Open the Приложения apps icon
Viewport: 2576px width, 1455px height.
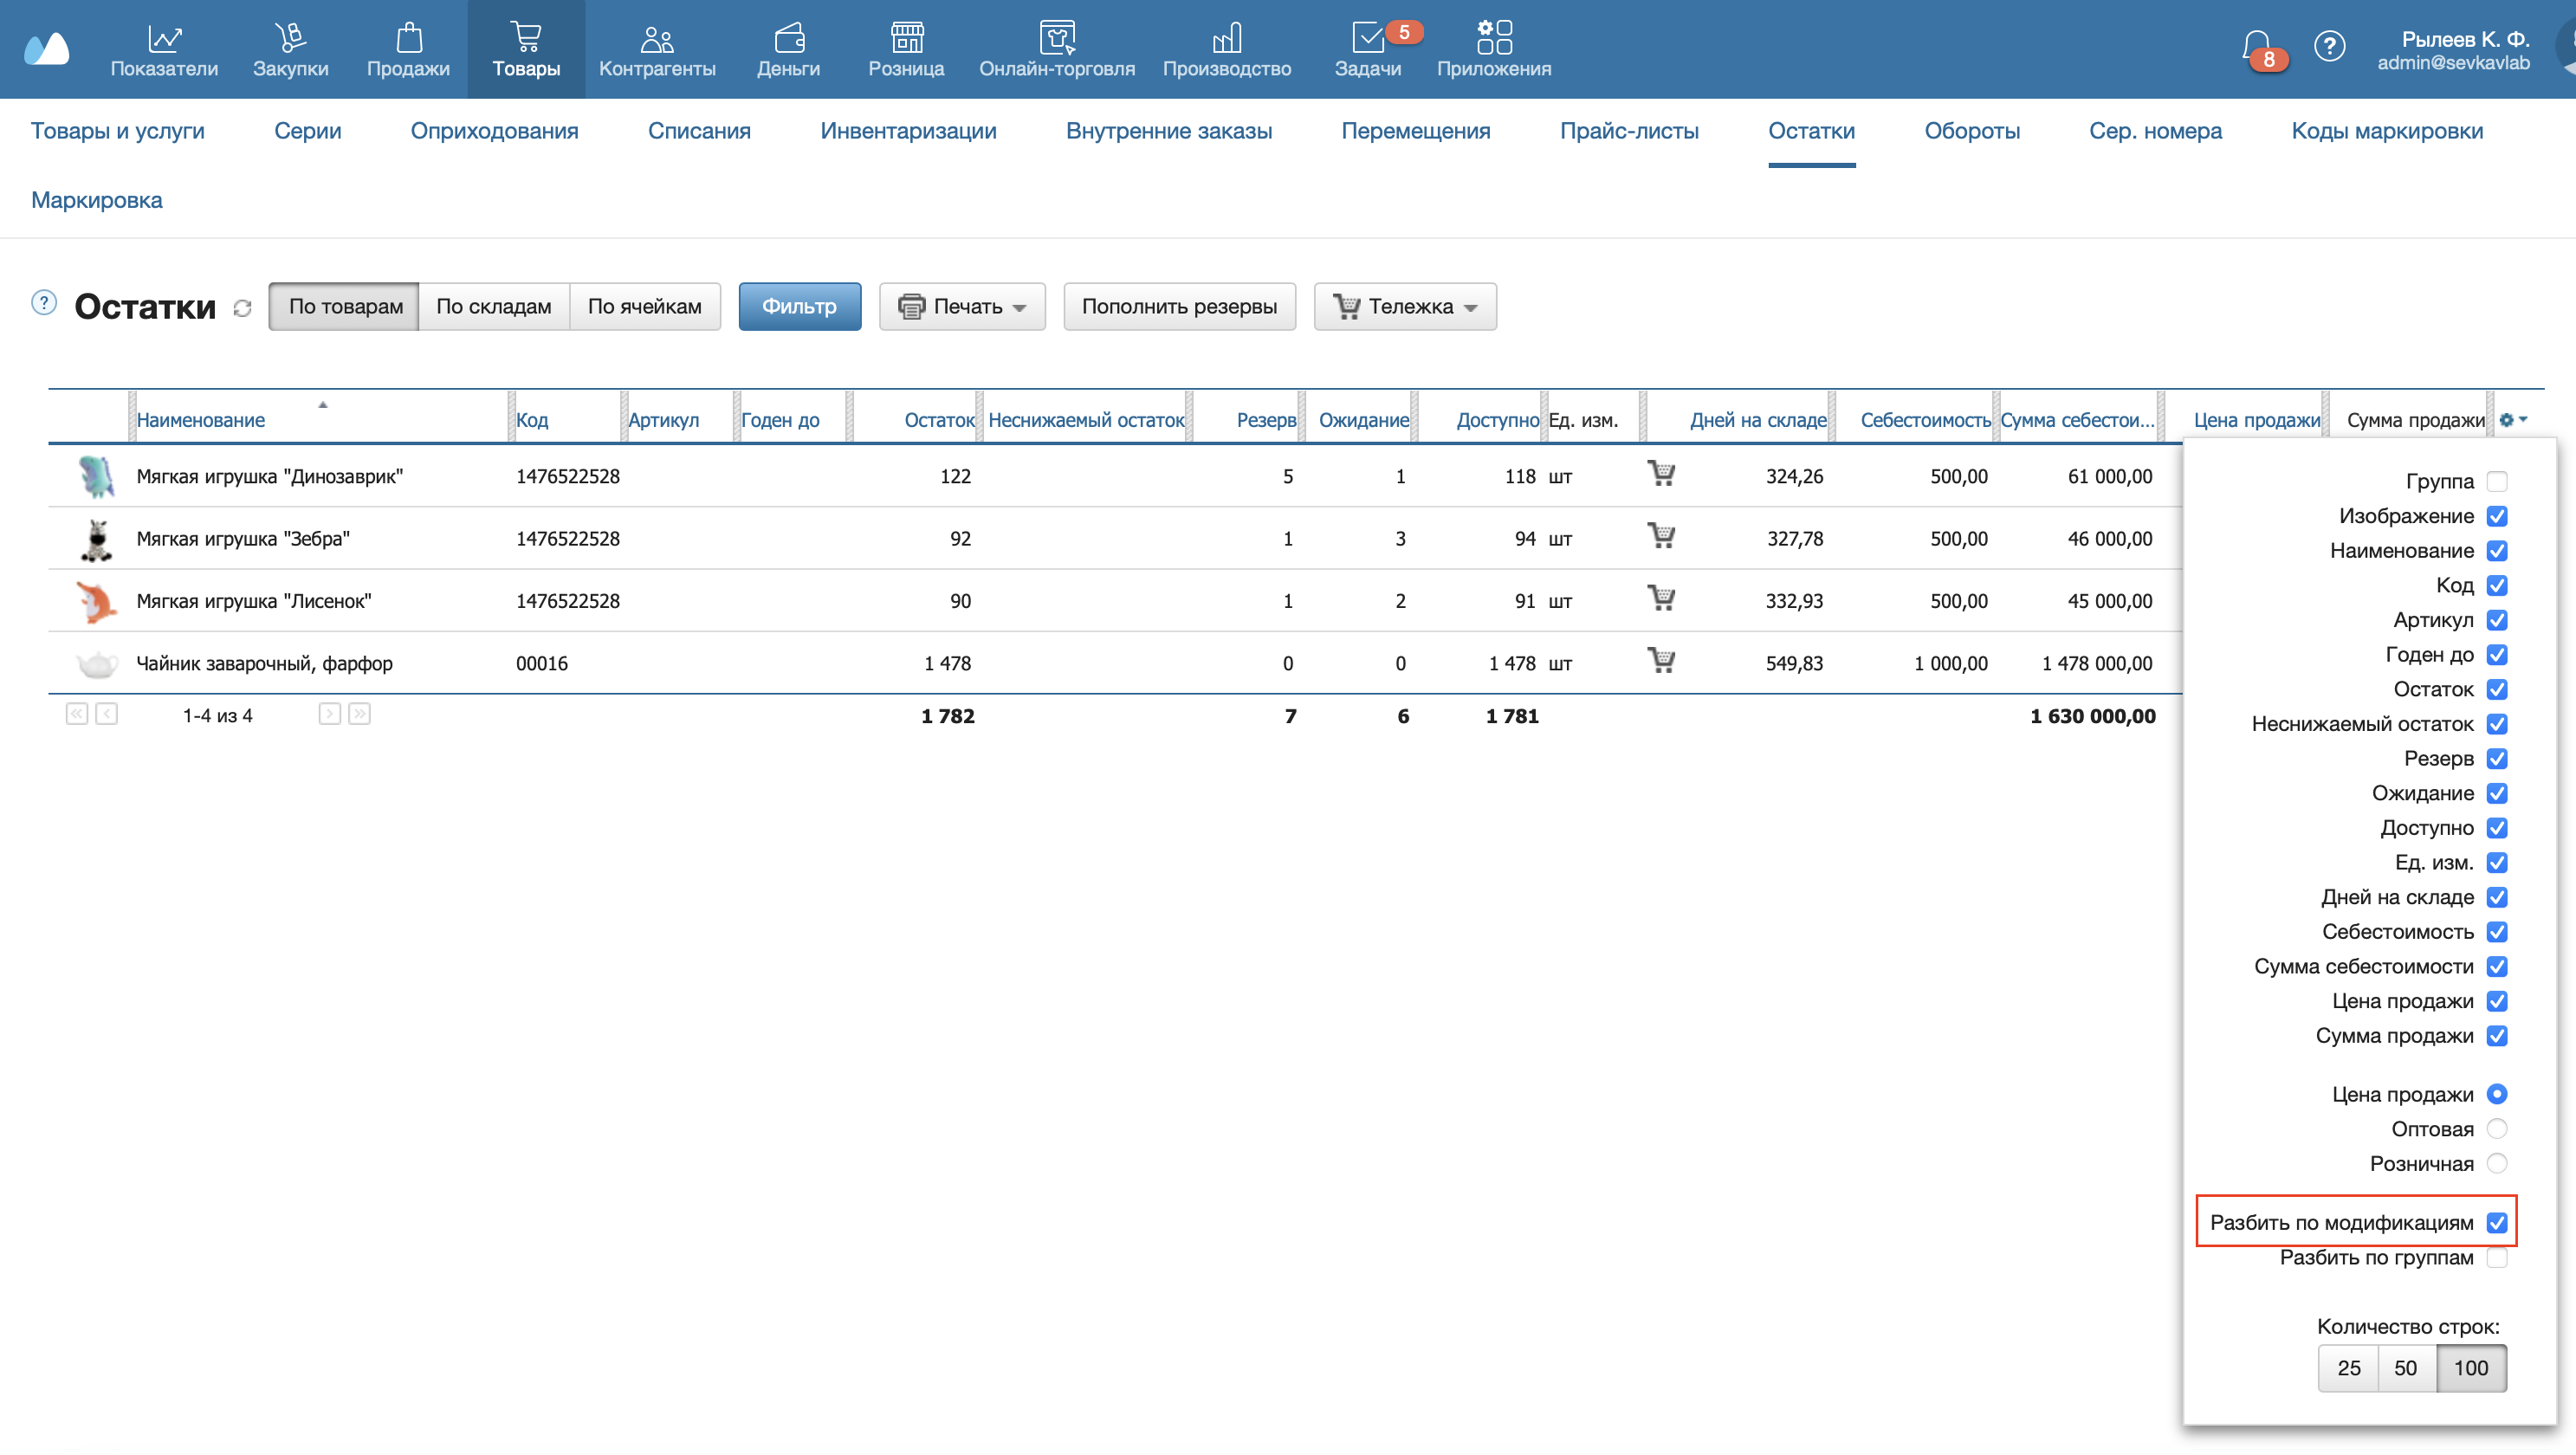(x=1494, y=38)
